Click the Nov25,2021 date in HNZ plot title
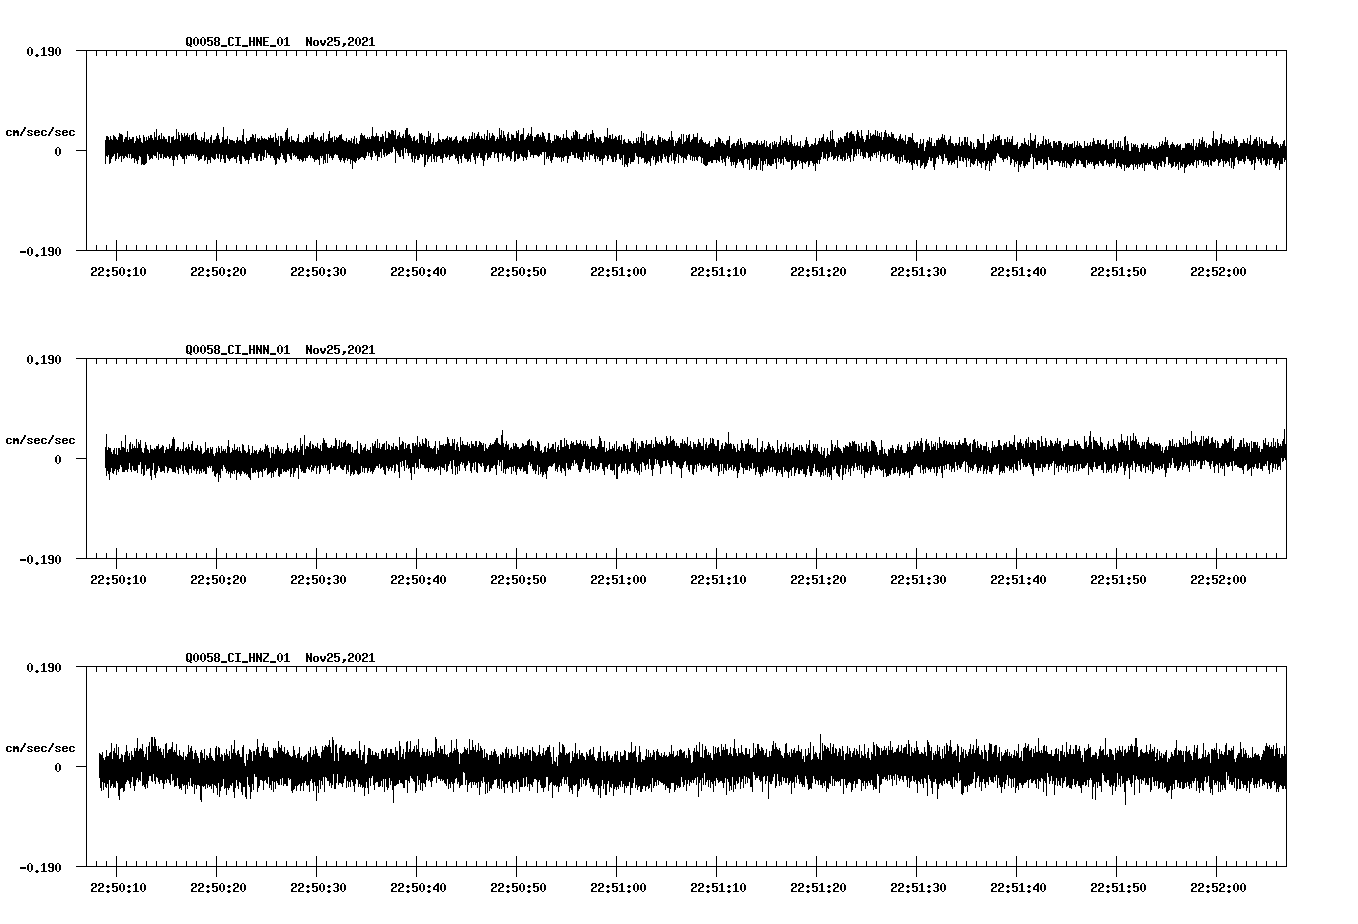Image resolution: width=1358 pixels, height=924 pixels. [340, 658]
